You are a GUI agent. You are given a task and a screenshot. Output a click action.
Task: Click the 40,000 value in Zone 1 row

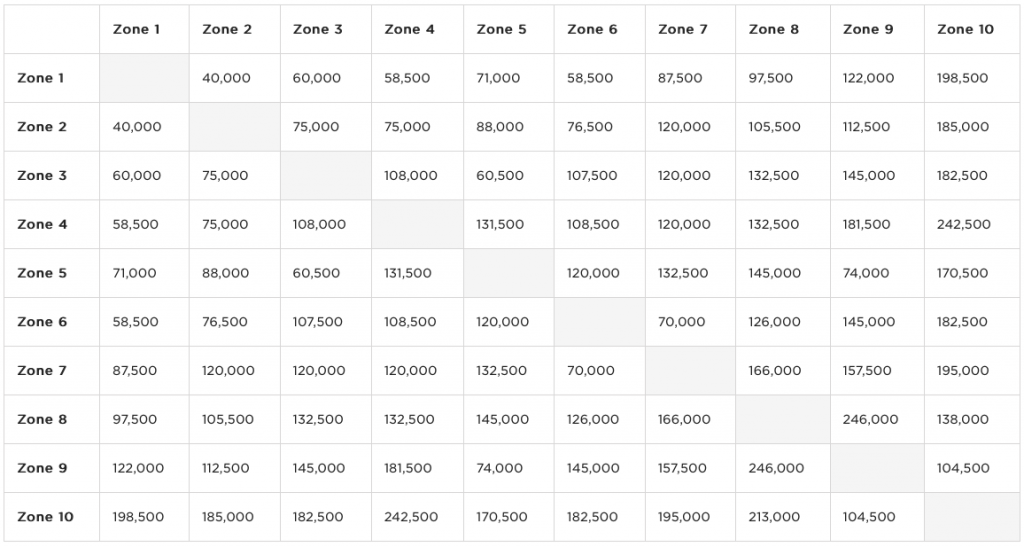point(226,78)
